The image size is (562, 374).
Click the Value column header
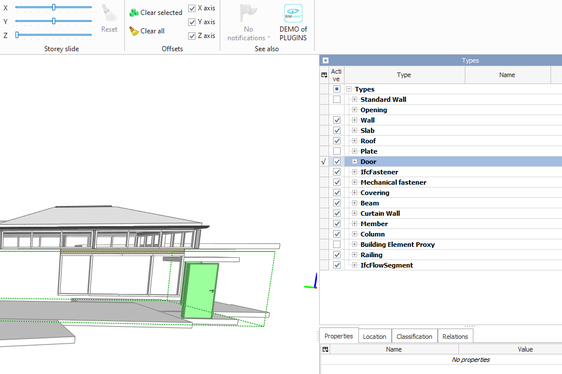(x=510, y=349)
